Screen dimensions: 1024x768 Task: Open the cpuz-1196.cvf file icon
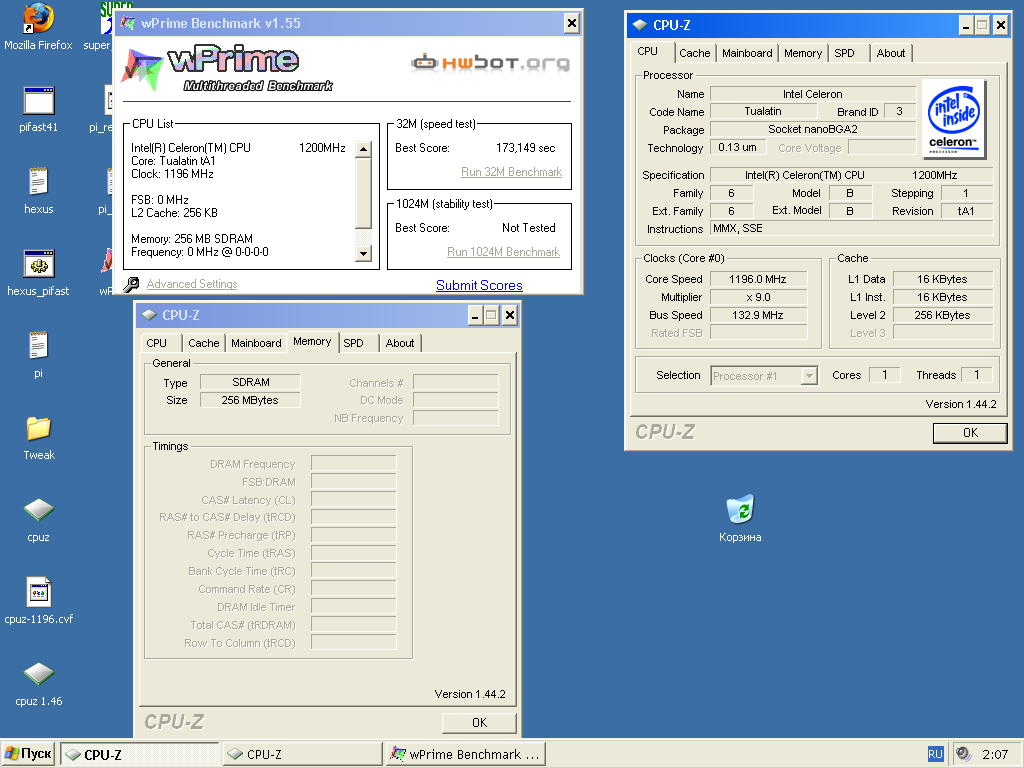[38, 601]
